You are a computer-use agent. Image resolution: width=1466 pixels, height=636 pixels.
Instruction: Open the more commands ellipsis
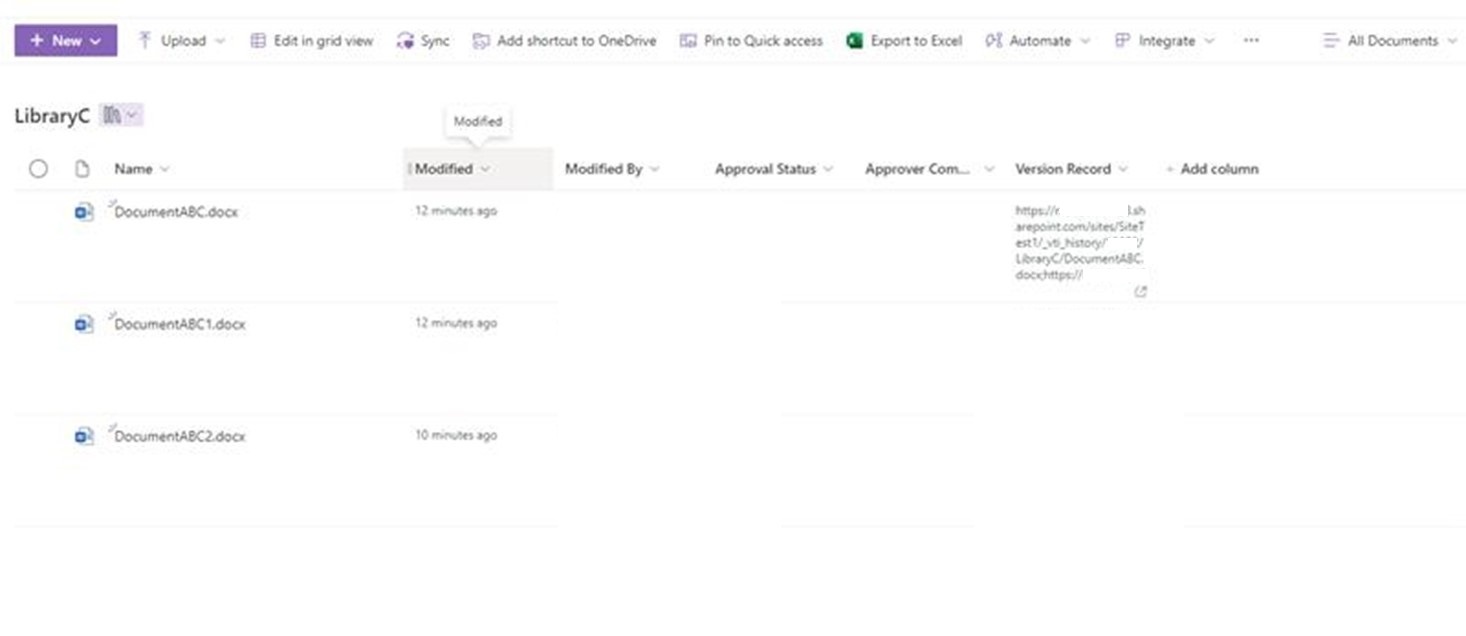tap(1251, 41)
